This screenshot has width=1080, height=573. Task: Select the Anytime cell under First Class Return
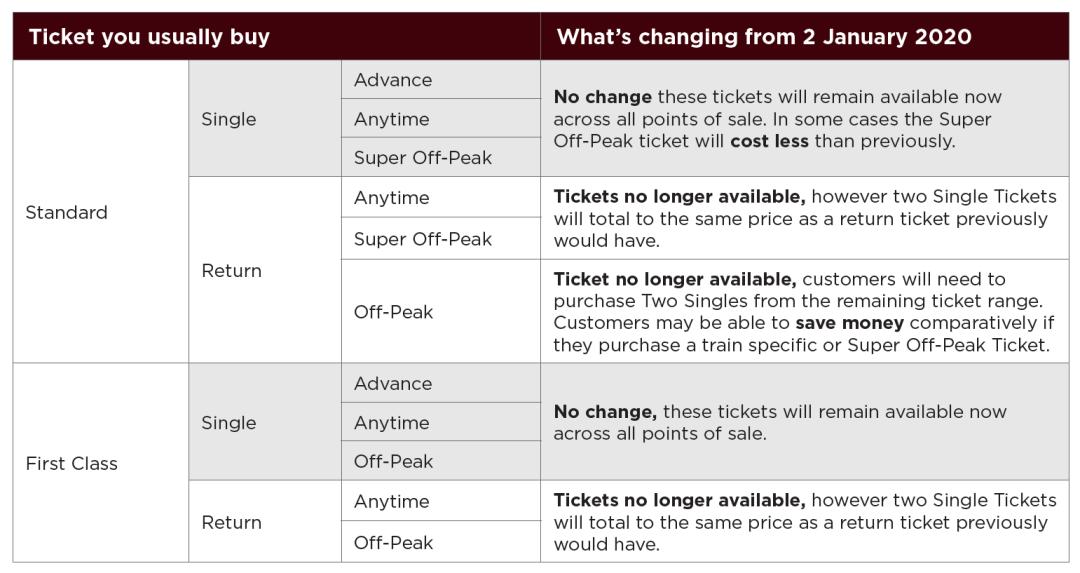391,501
